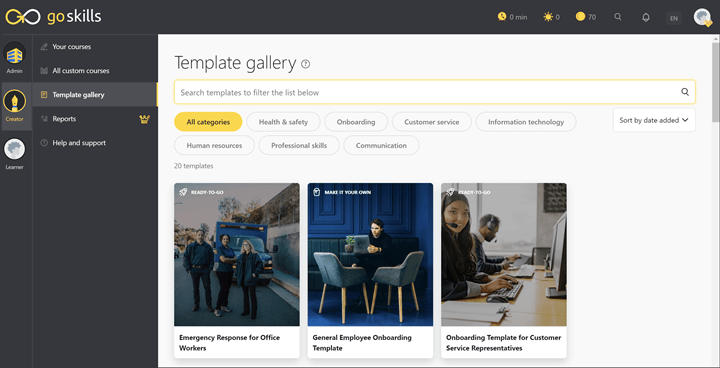Filter by Communication category
This screenshot has width=720, height=368.
tap(381, 145)
